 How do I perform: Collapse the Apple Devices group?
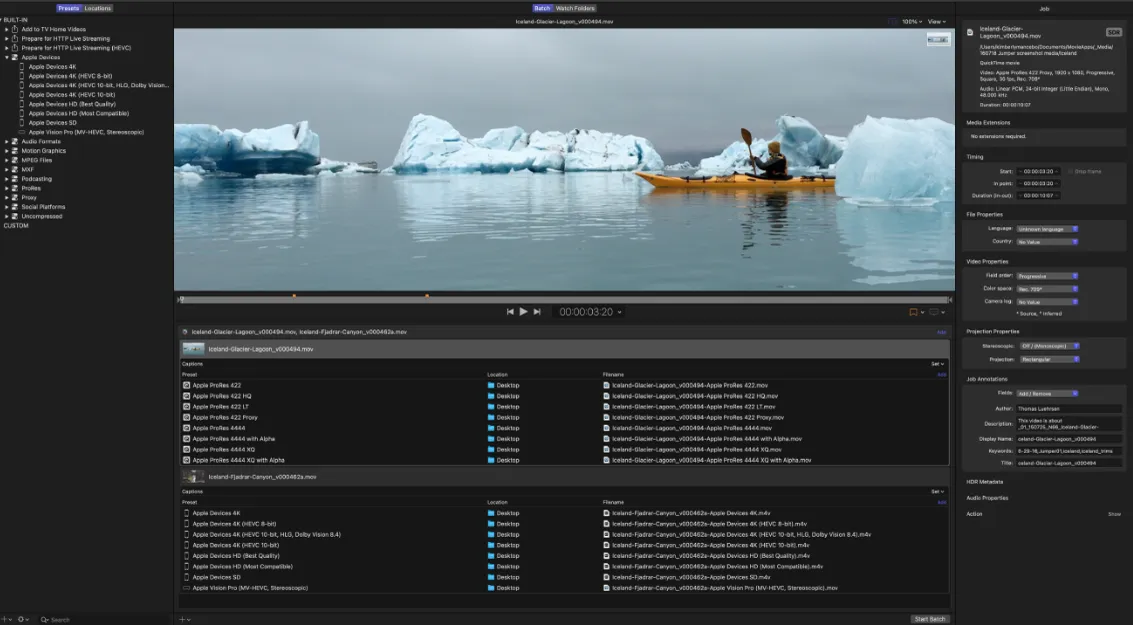pyautogui.click(x=7, y=57)
